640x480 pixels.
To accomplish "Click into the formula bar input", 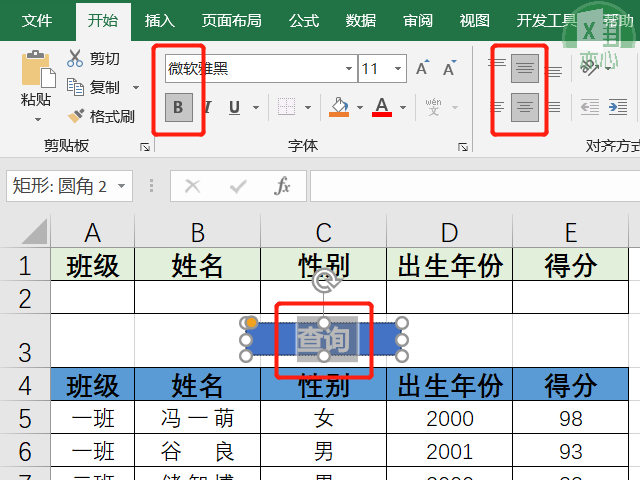I will point(475,186).
